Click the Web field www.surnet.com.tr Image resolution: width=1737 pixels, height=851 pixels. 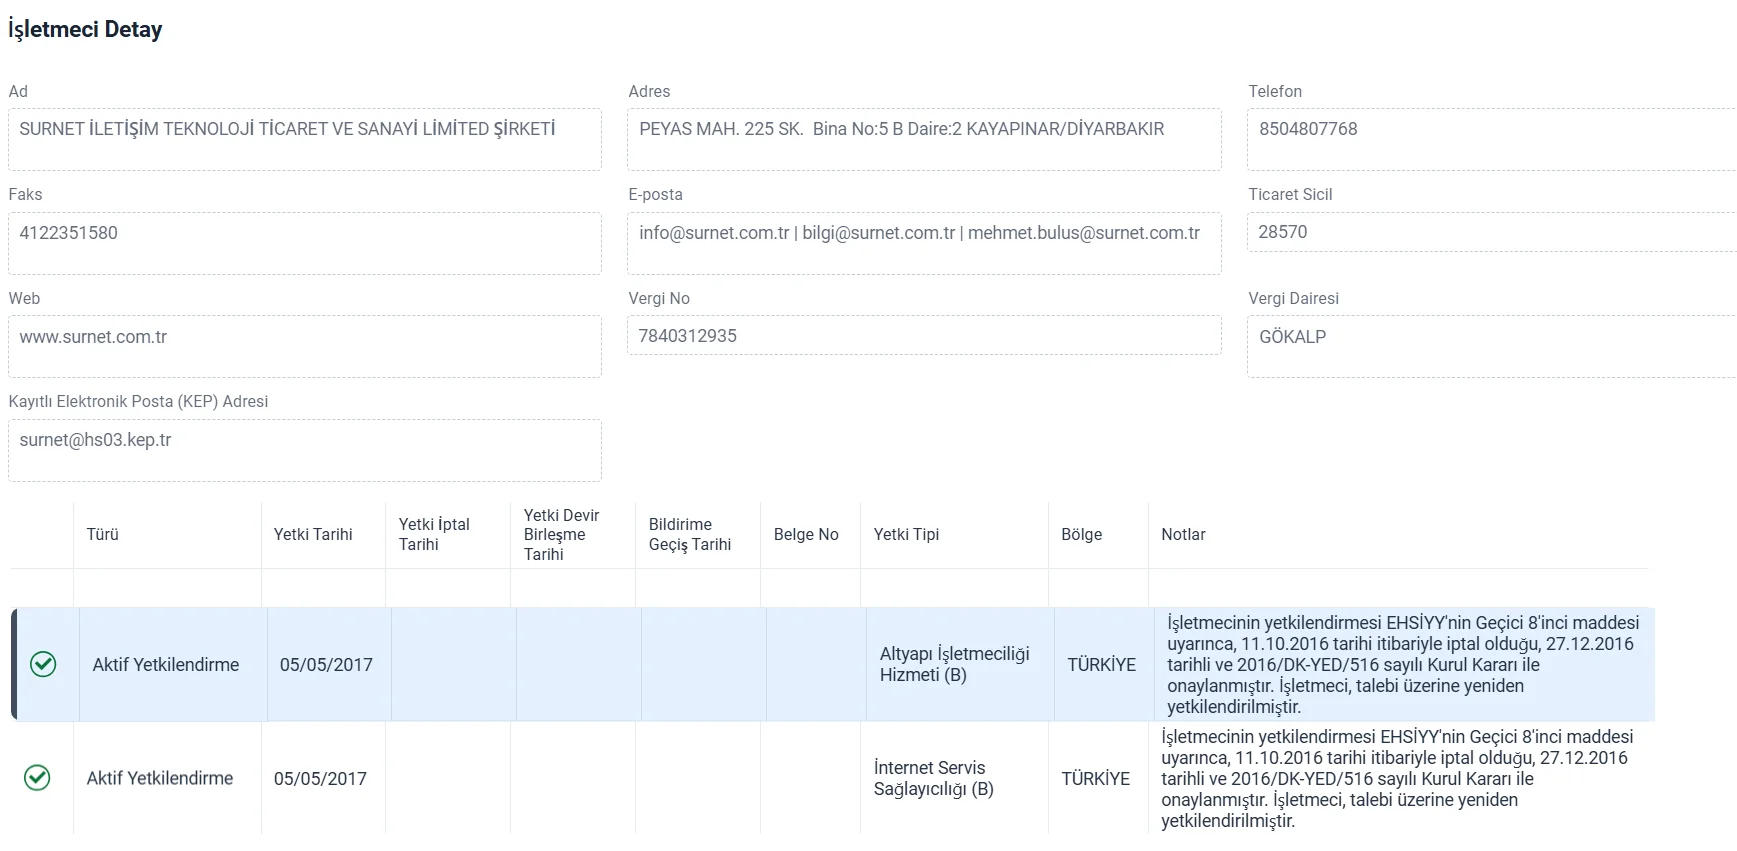(x=305, y=347)
